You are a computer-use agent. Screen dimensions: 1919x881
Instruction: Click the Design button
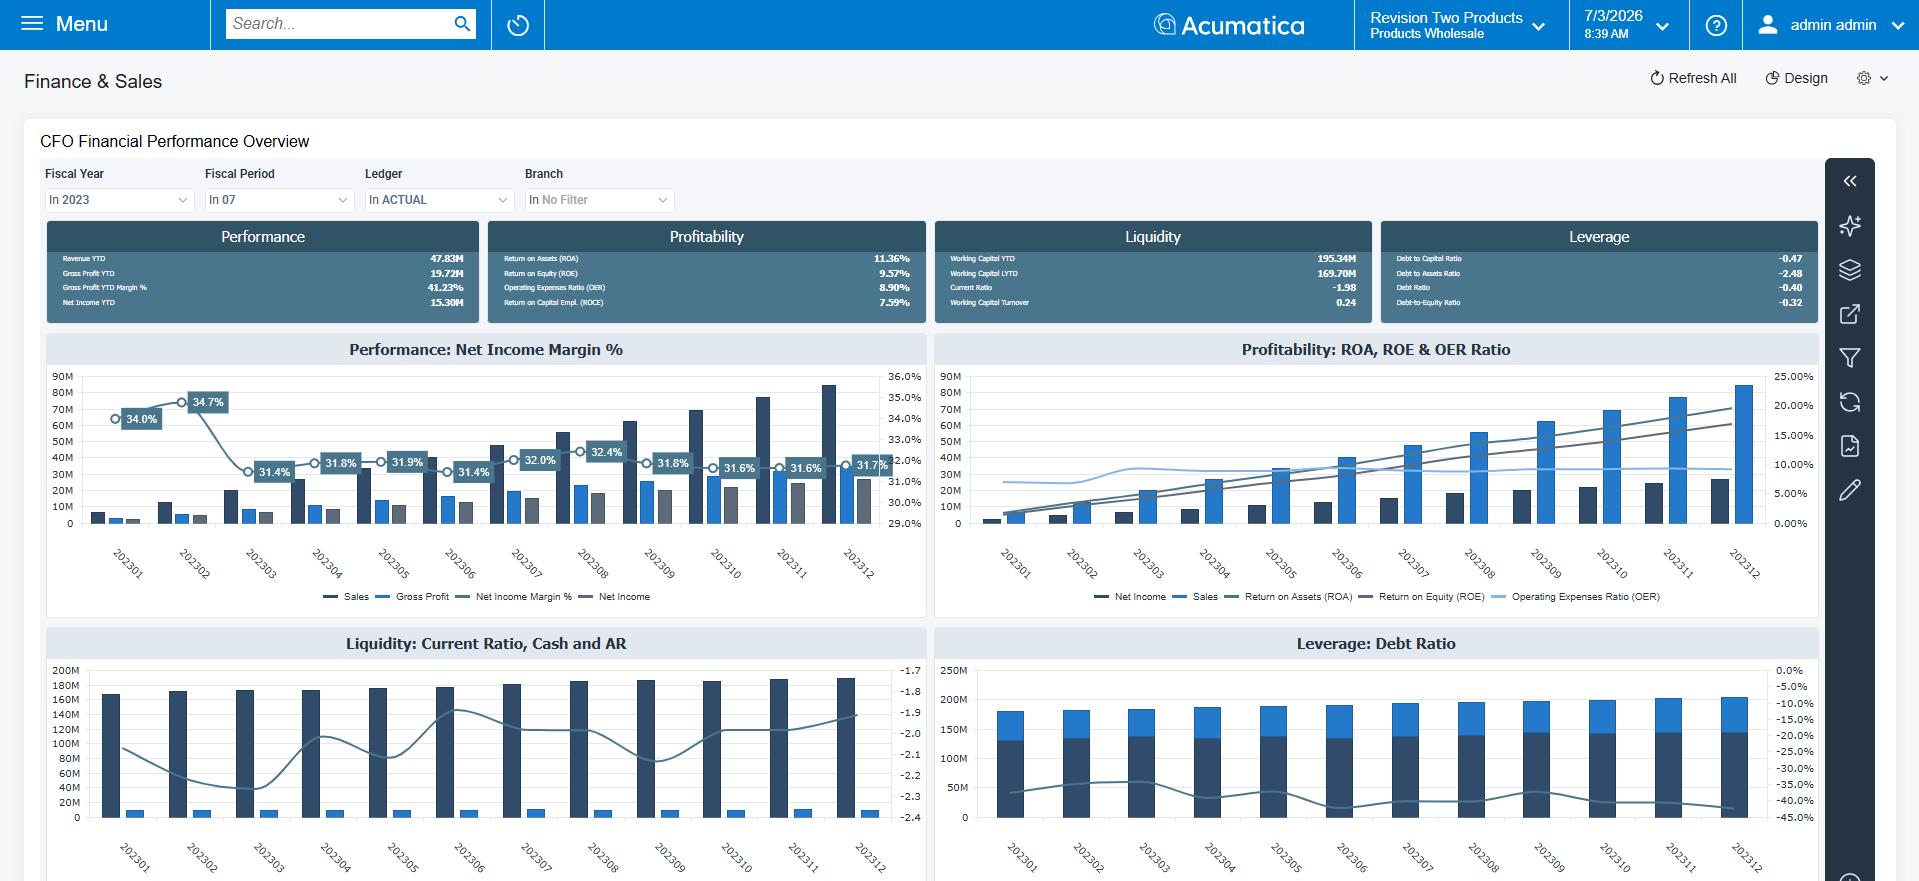click(1796, 78)
